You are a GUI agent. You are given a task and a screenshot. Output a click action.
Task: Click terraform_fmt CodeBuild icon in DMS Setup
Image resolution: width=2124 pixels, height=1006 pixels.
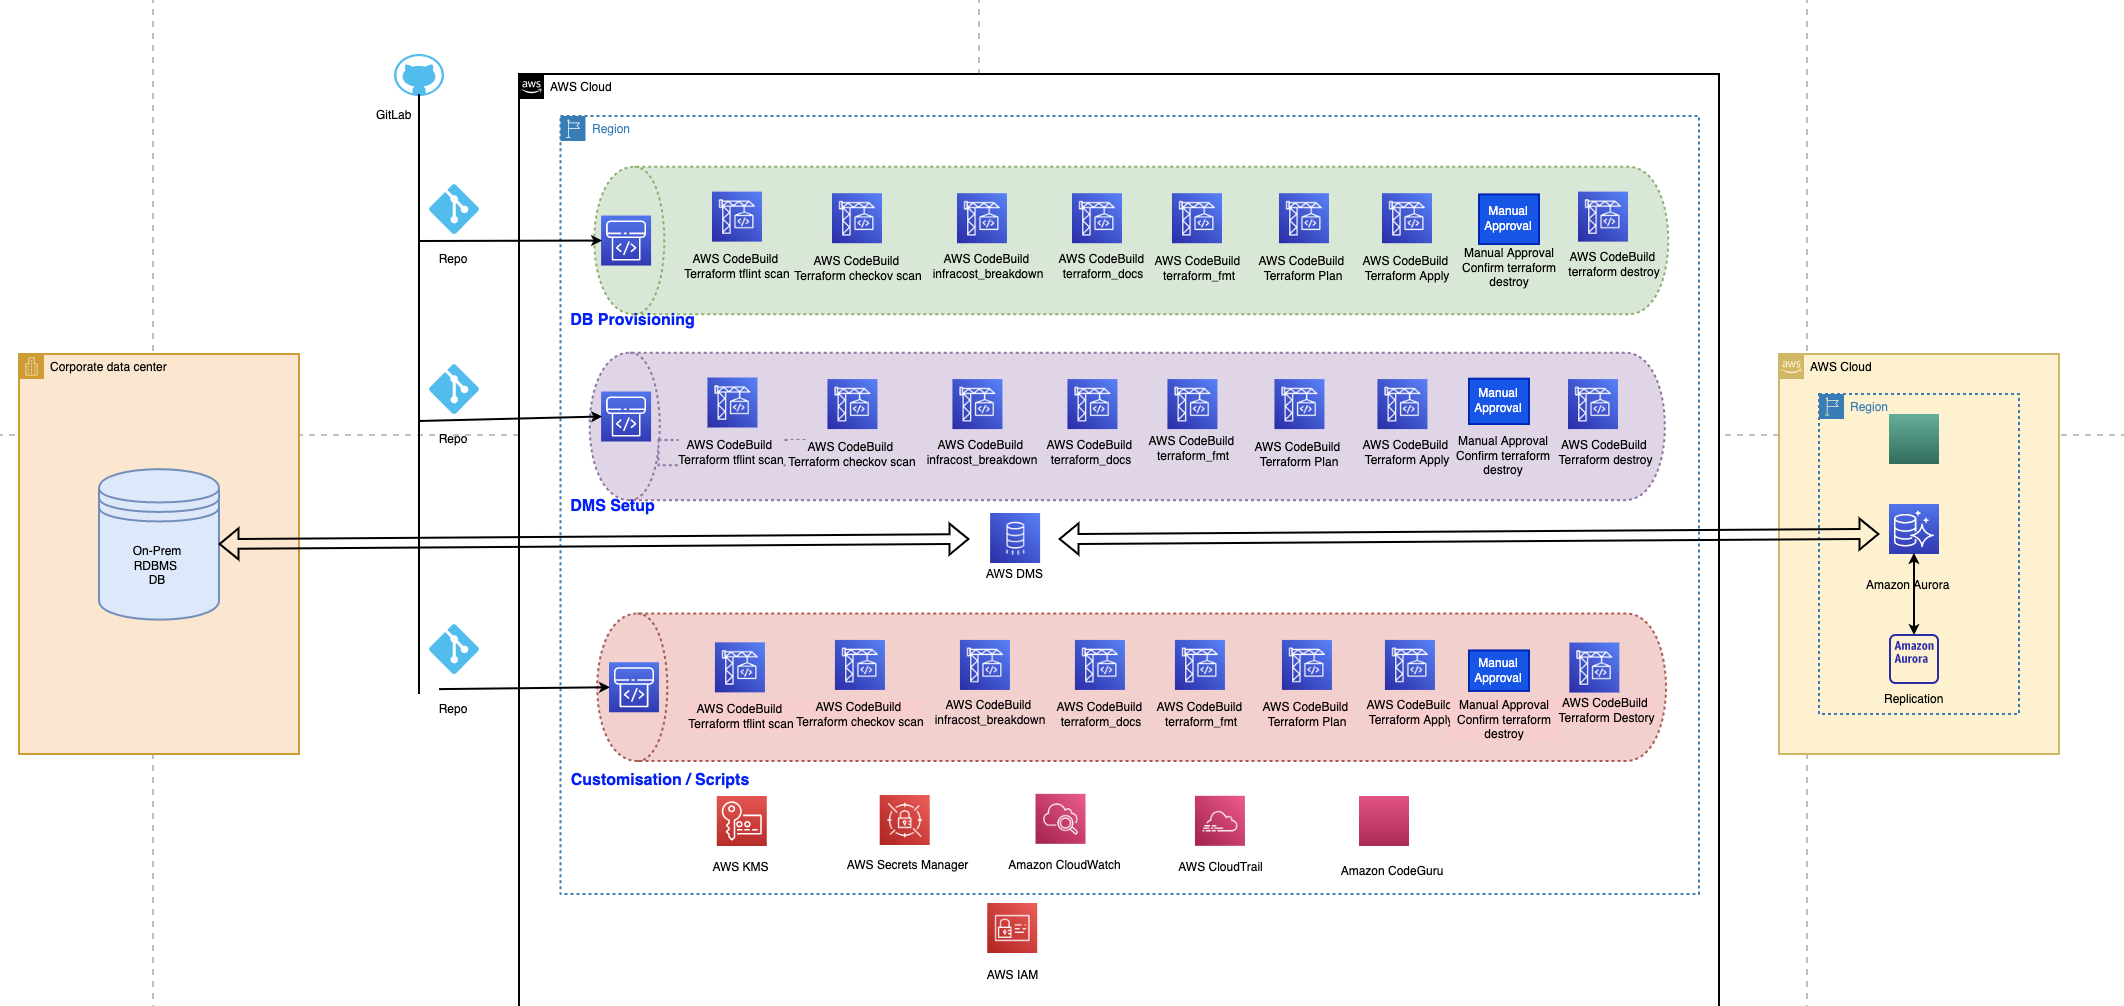click(1192, 404)
